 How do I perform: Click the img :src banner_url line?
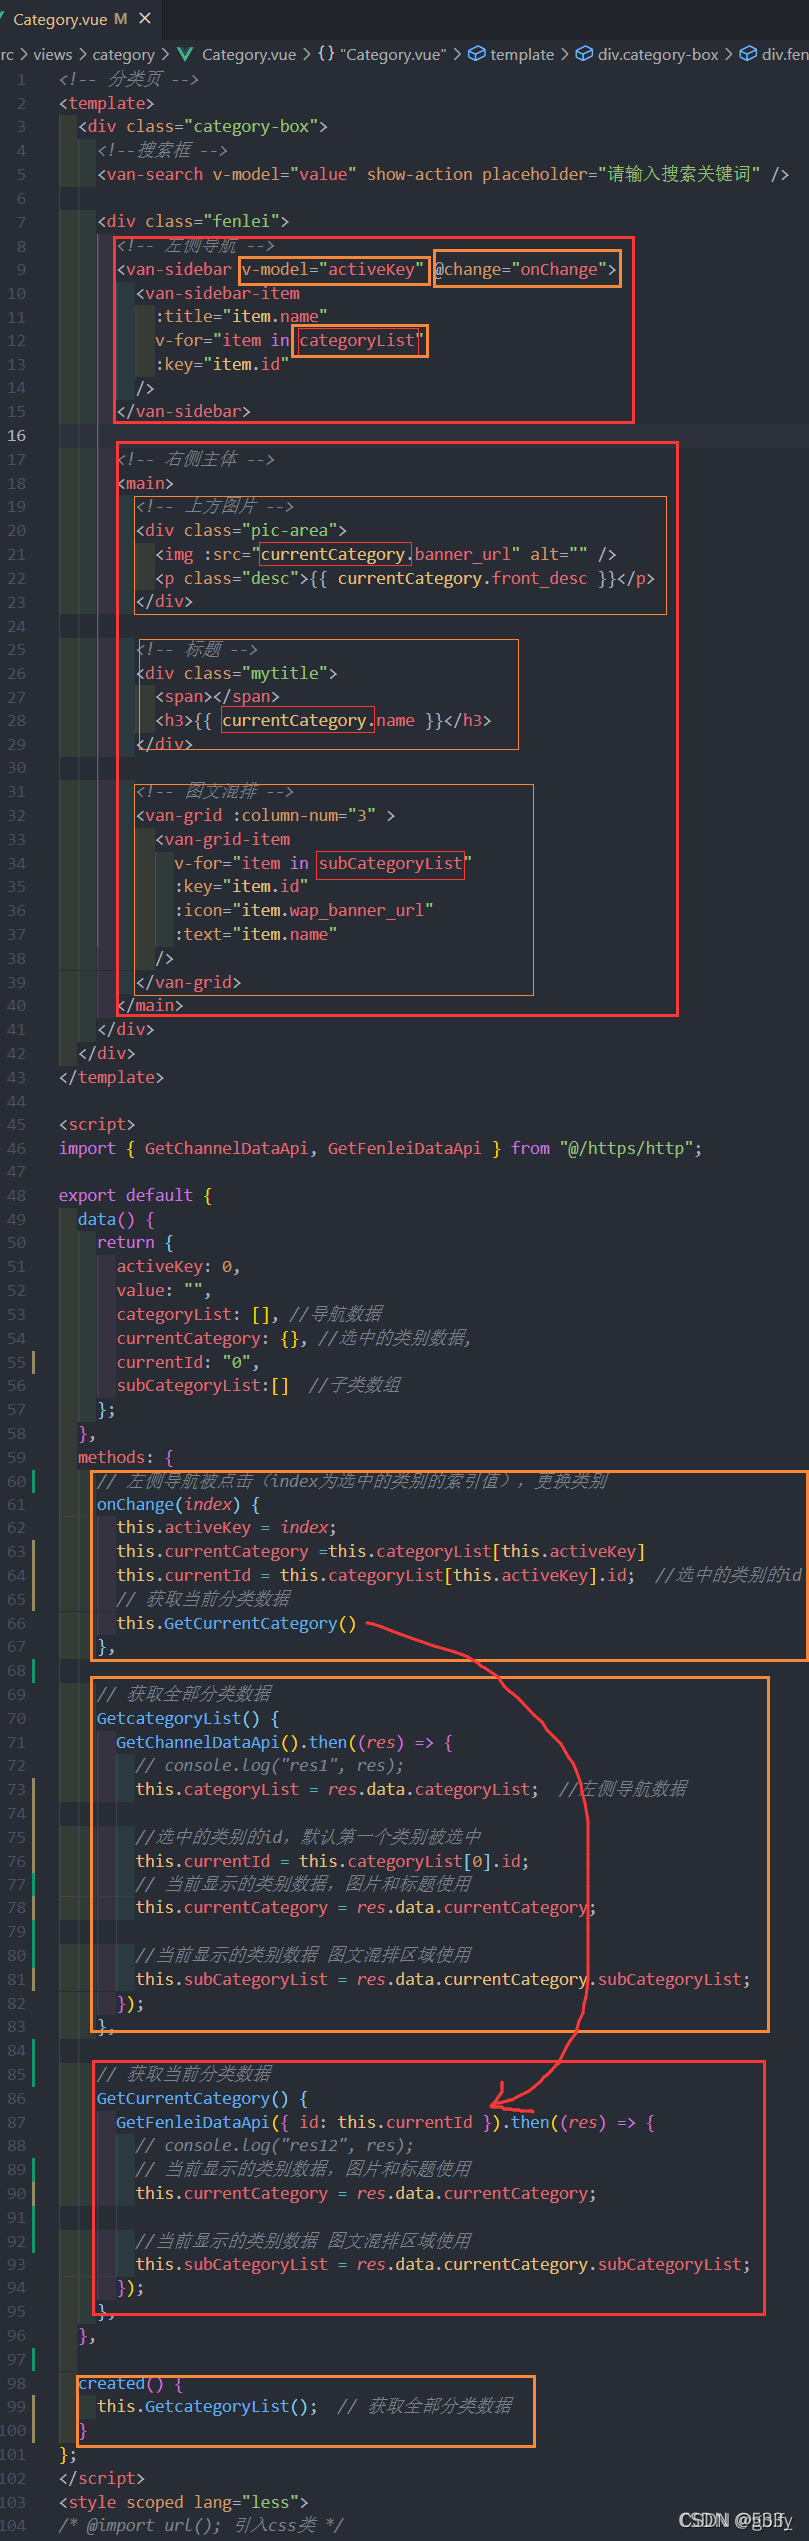(385, 554)
